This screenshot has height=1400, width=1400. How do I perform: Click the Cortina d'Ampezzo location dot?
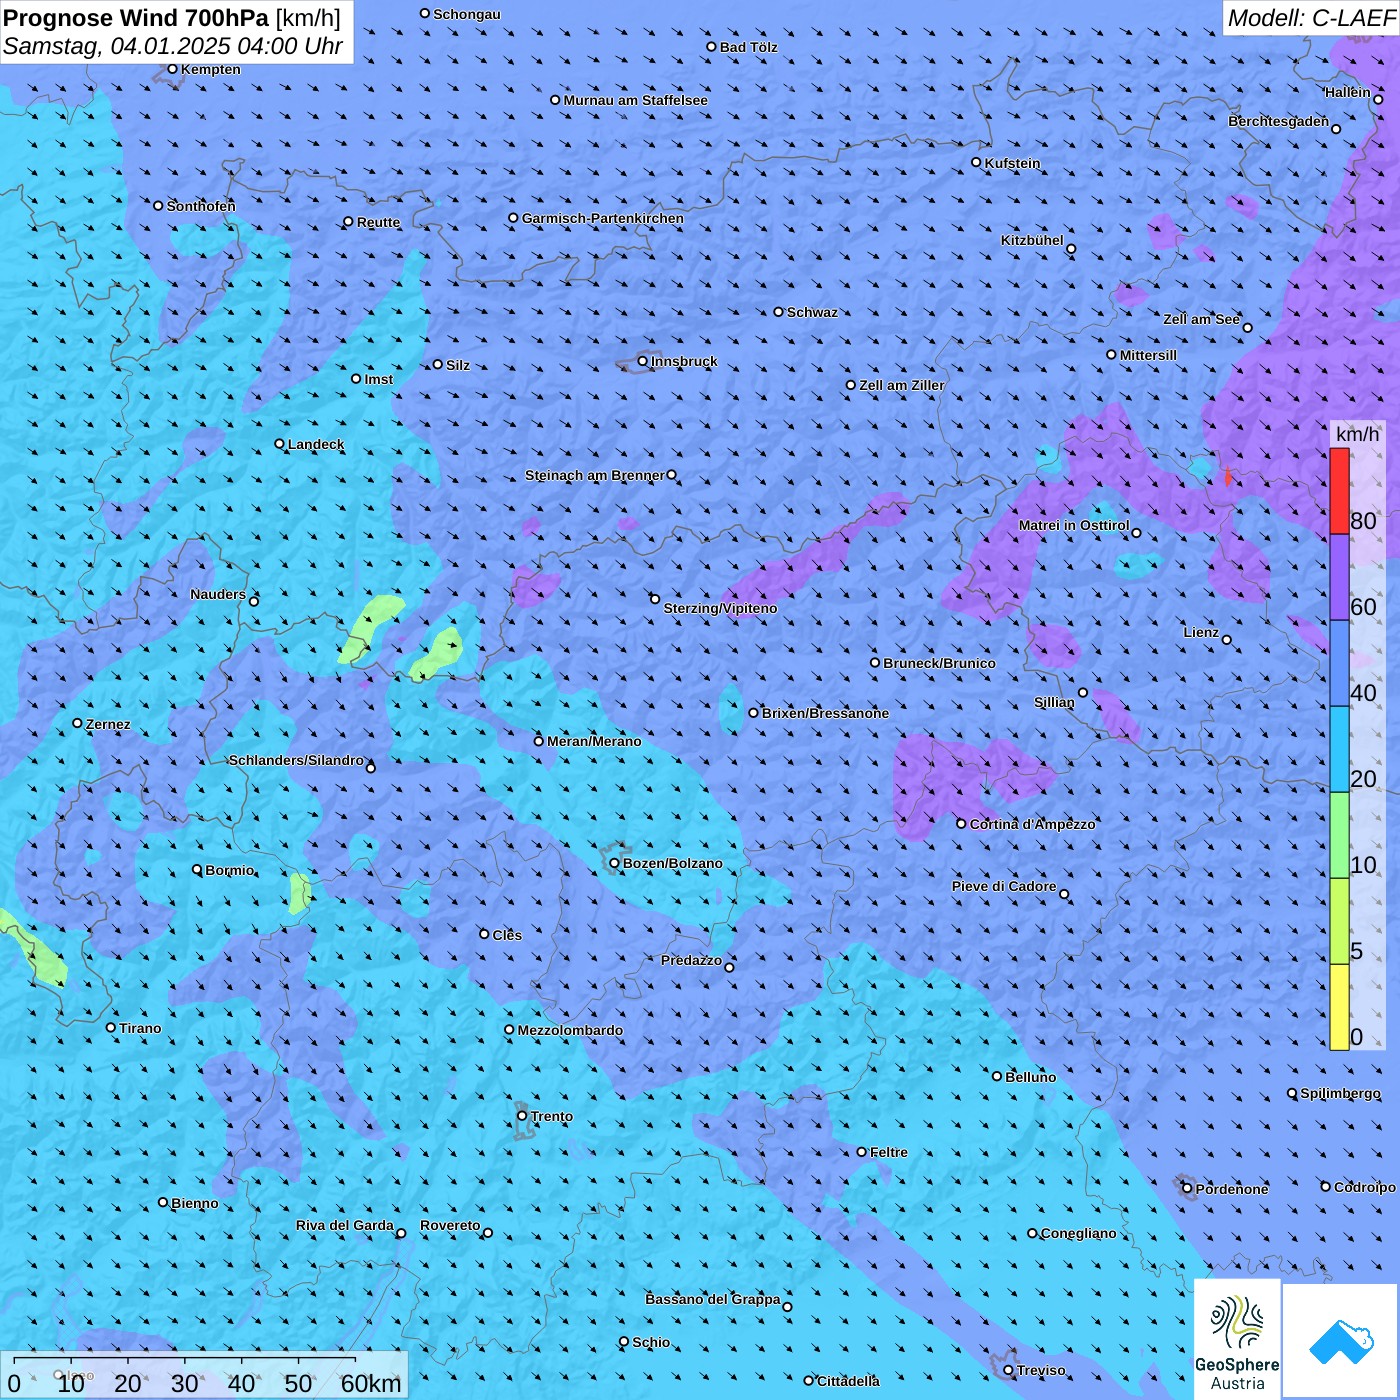point(961,824)
